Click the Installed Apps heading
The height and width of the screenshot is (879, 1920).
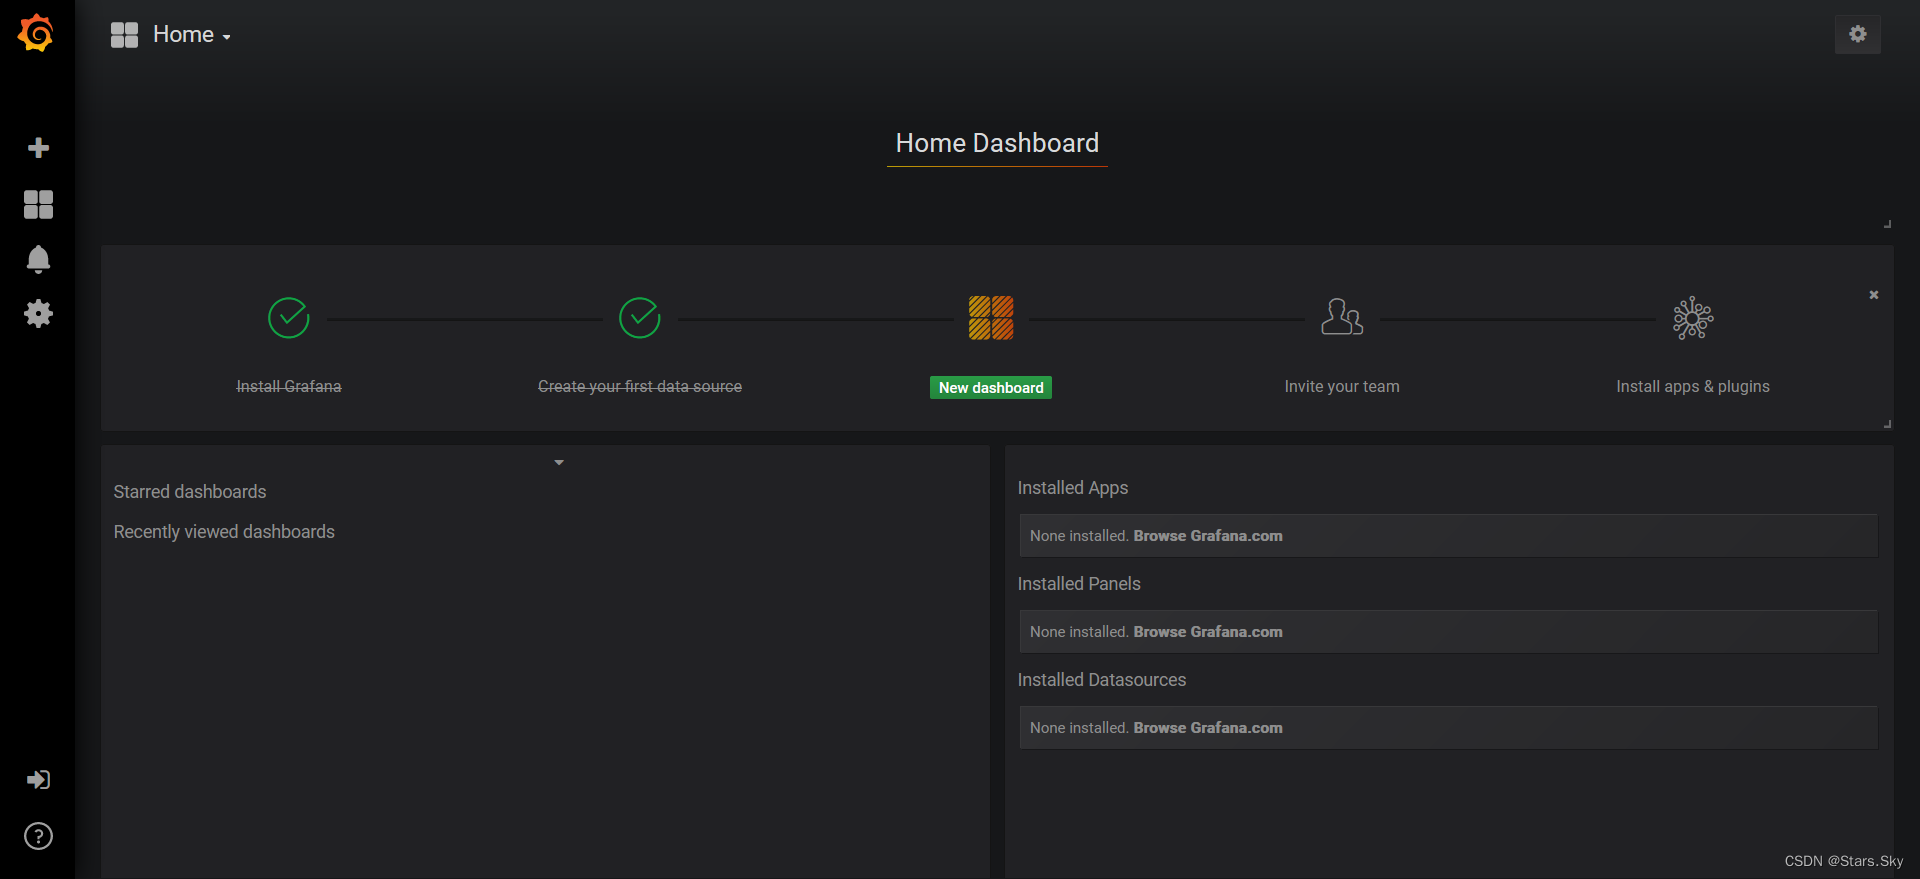[1073, 488]
